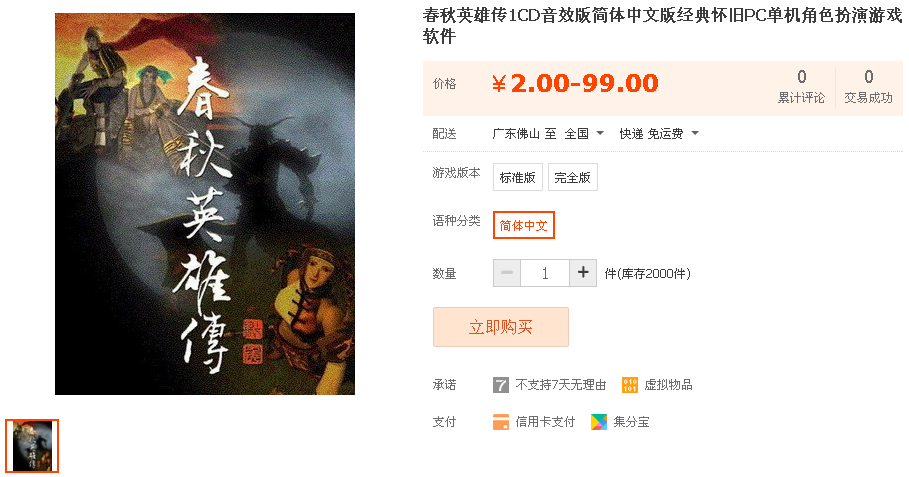Open the 交易成功 successful transactions count
The height and width of the screenshot is (477, 909).
(x=868, y=87)
